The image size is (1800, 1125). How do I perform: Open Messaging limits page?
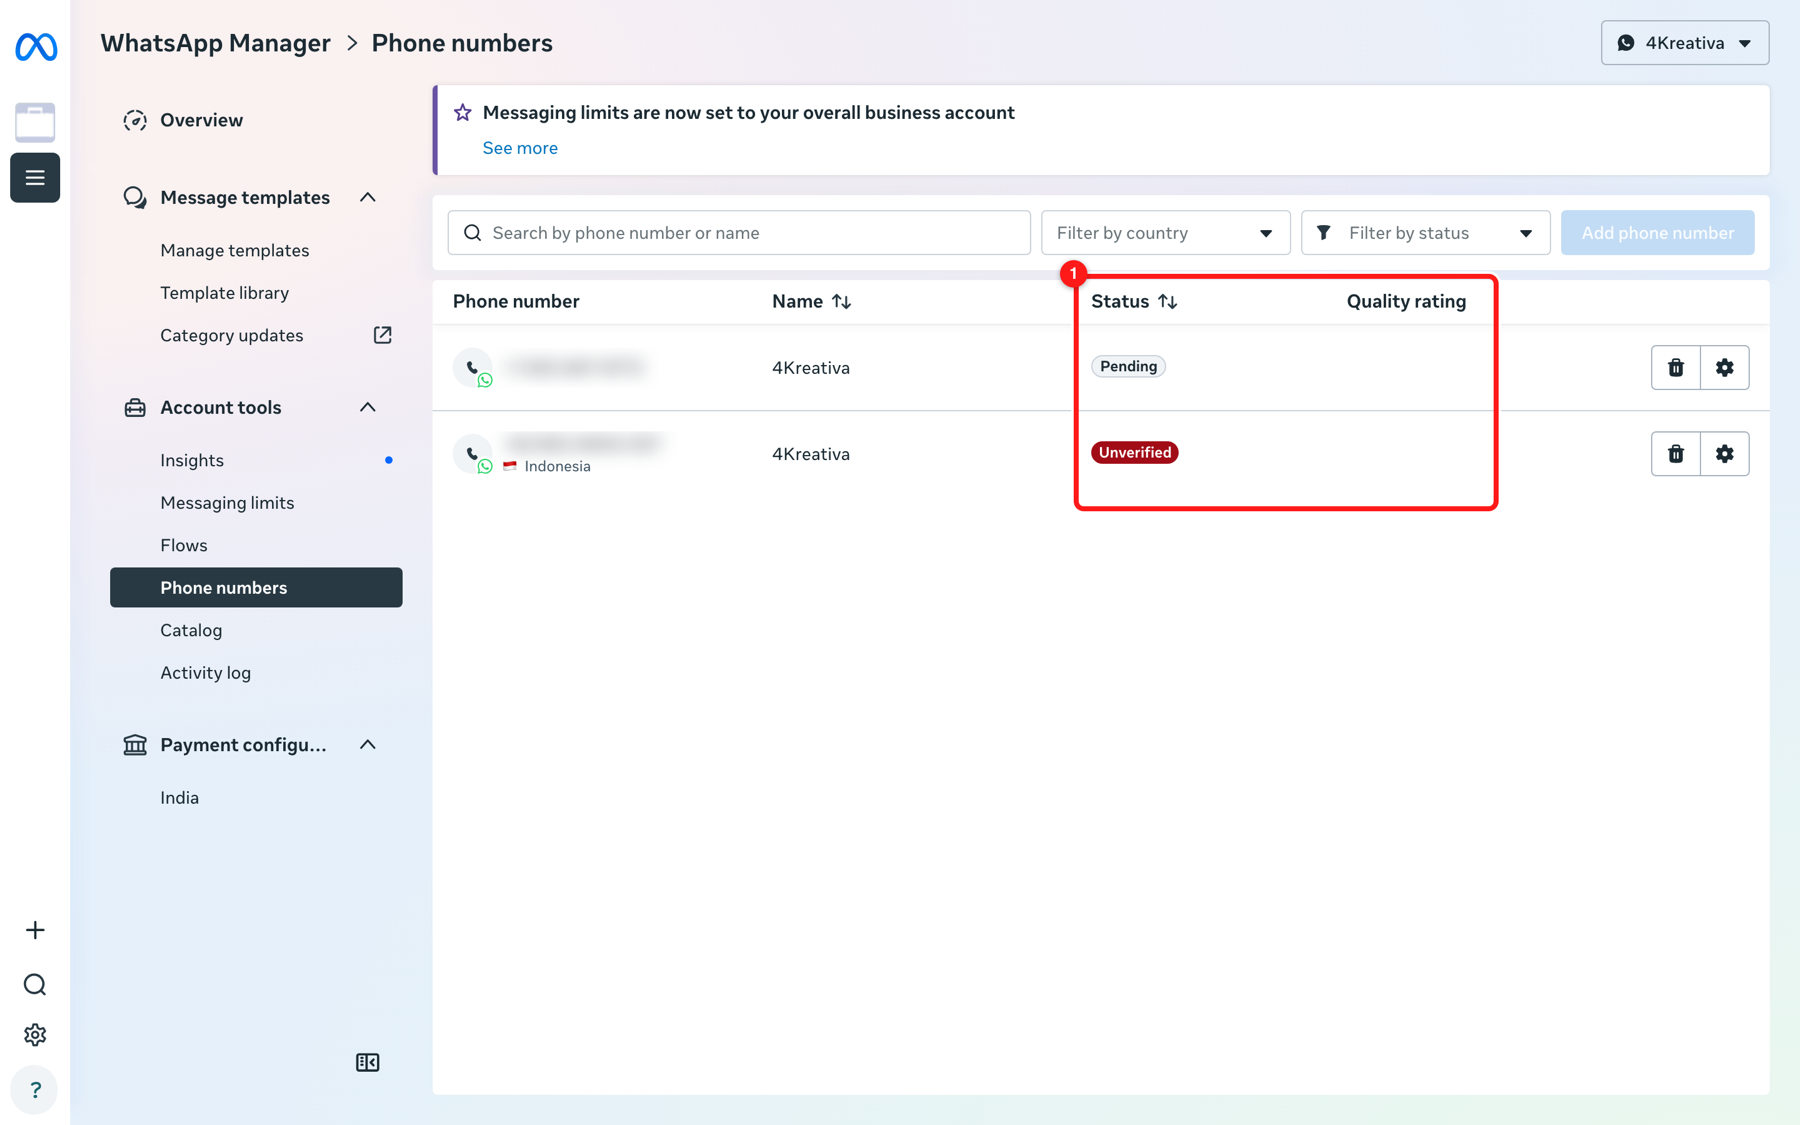pyautogui.click(x=227, y=503)
